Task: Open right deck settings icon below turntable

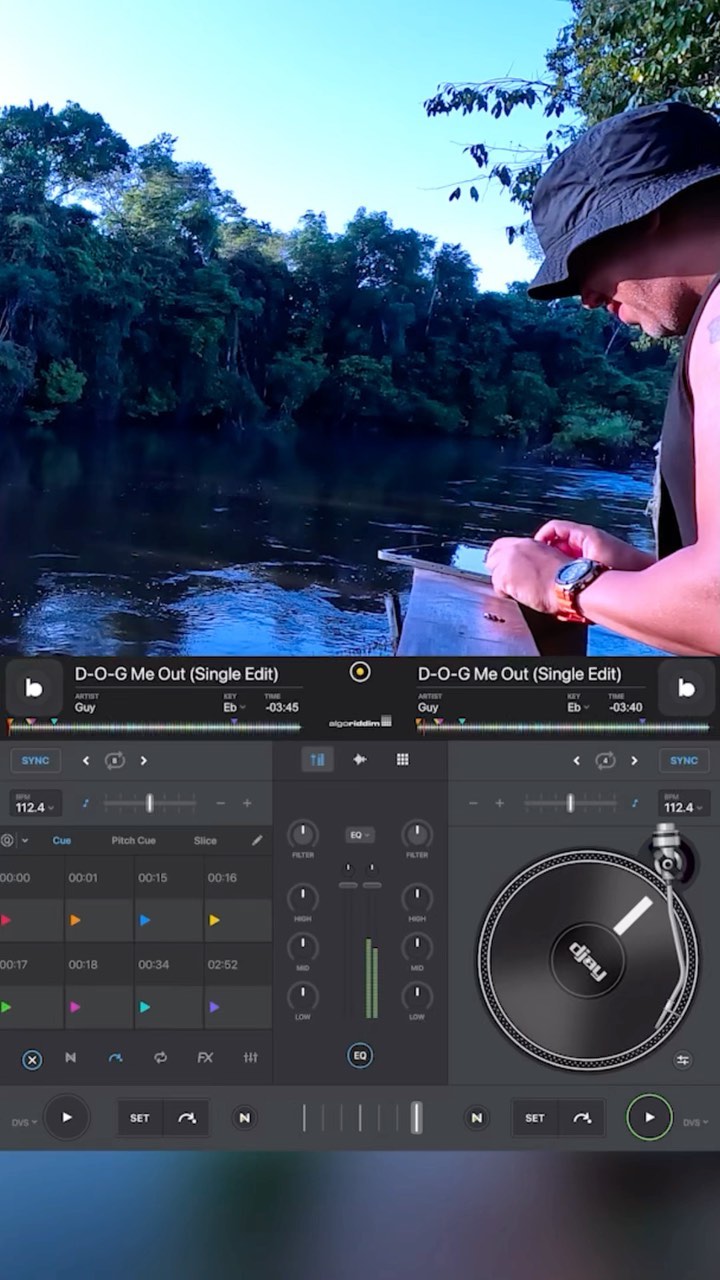Action: 682,1060
